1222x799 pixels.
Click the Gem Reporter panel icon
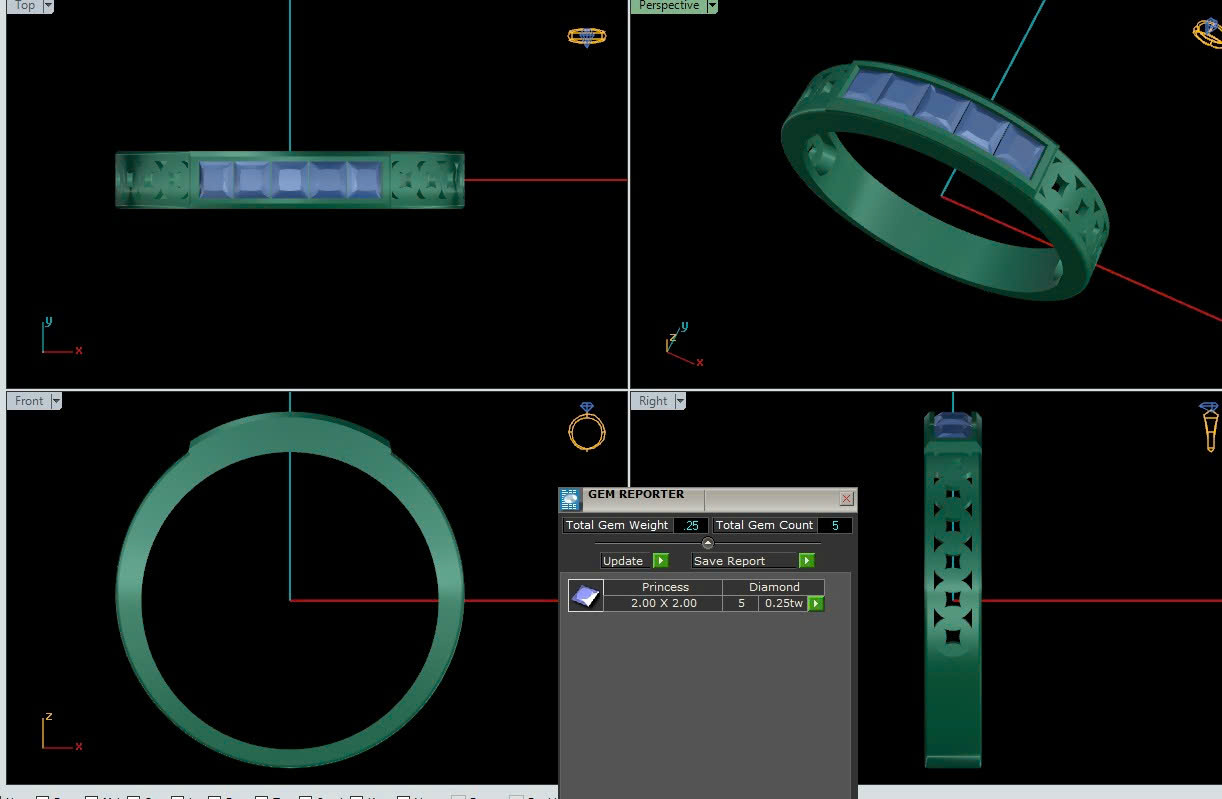570,499
